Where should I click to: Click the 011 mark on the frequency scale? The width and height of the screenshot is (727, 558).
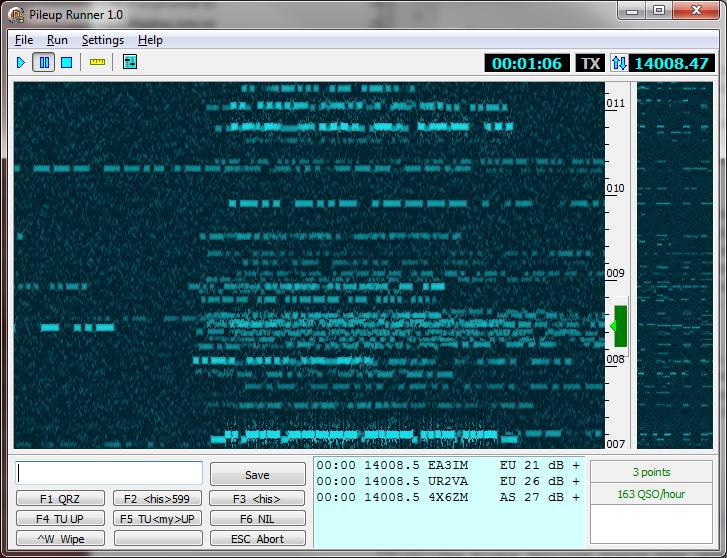616,103
